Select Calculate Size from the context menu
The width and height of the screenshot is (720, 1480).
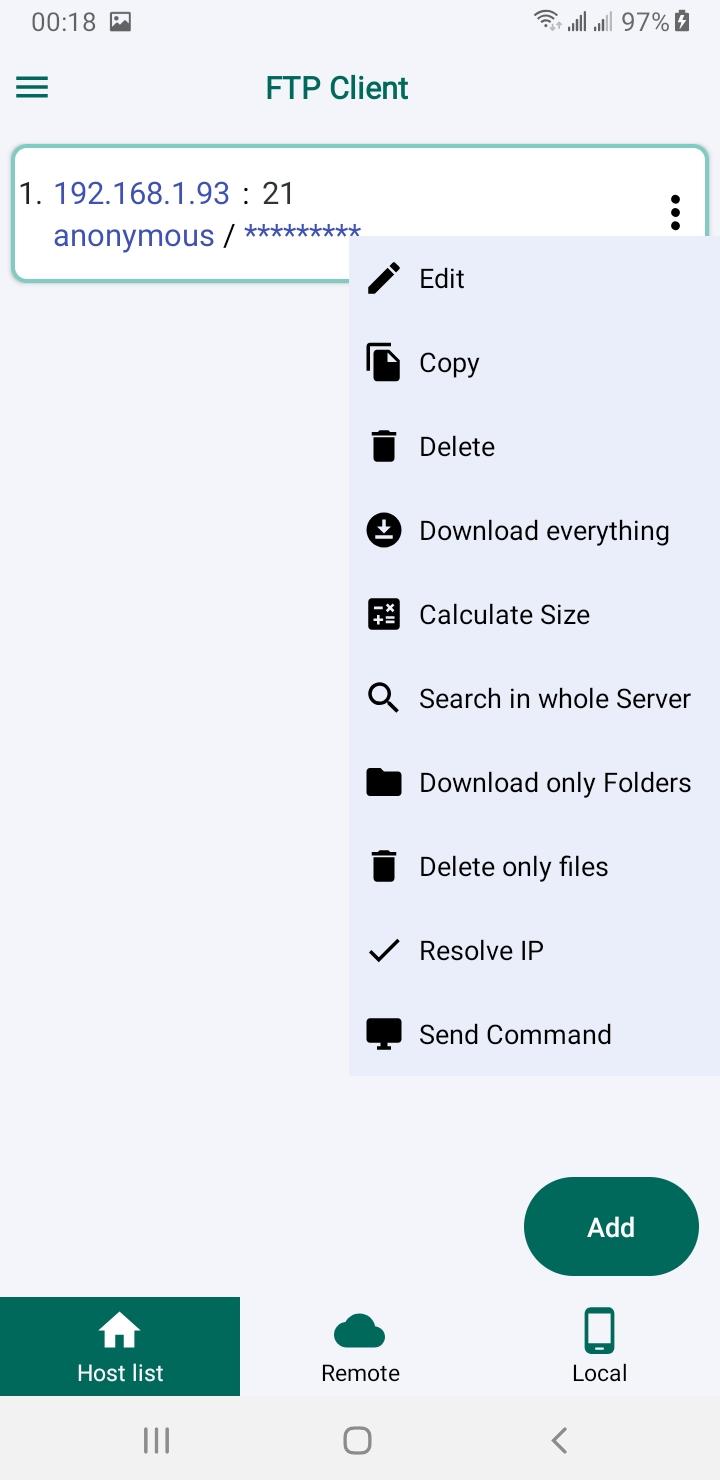[x=534, y=614]
